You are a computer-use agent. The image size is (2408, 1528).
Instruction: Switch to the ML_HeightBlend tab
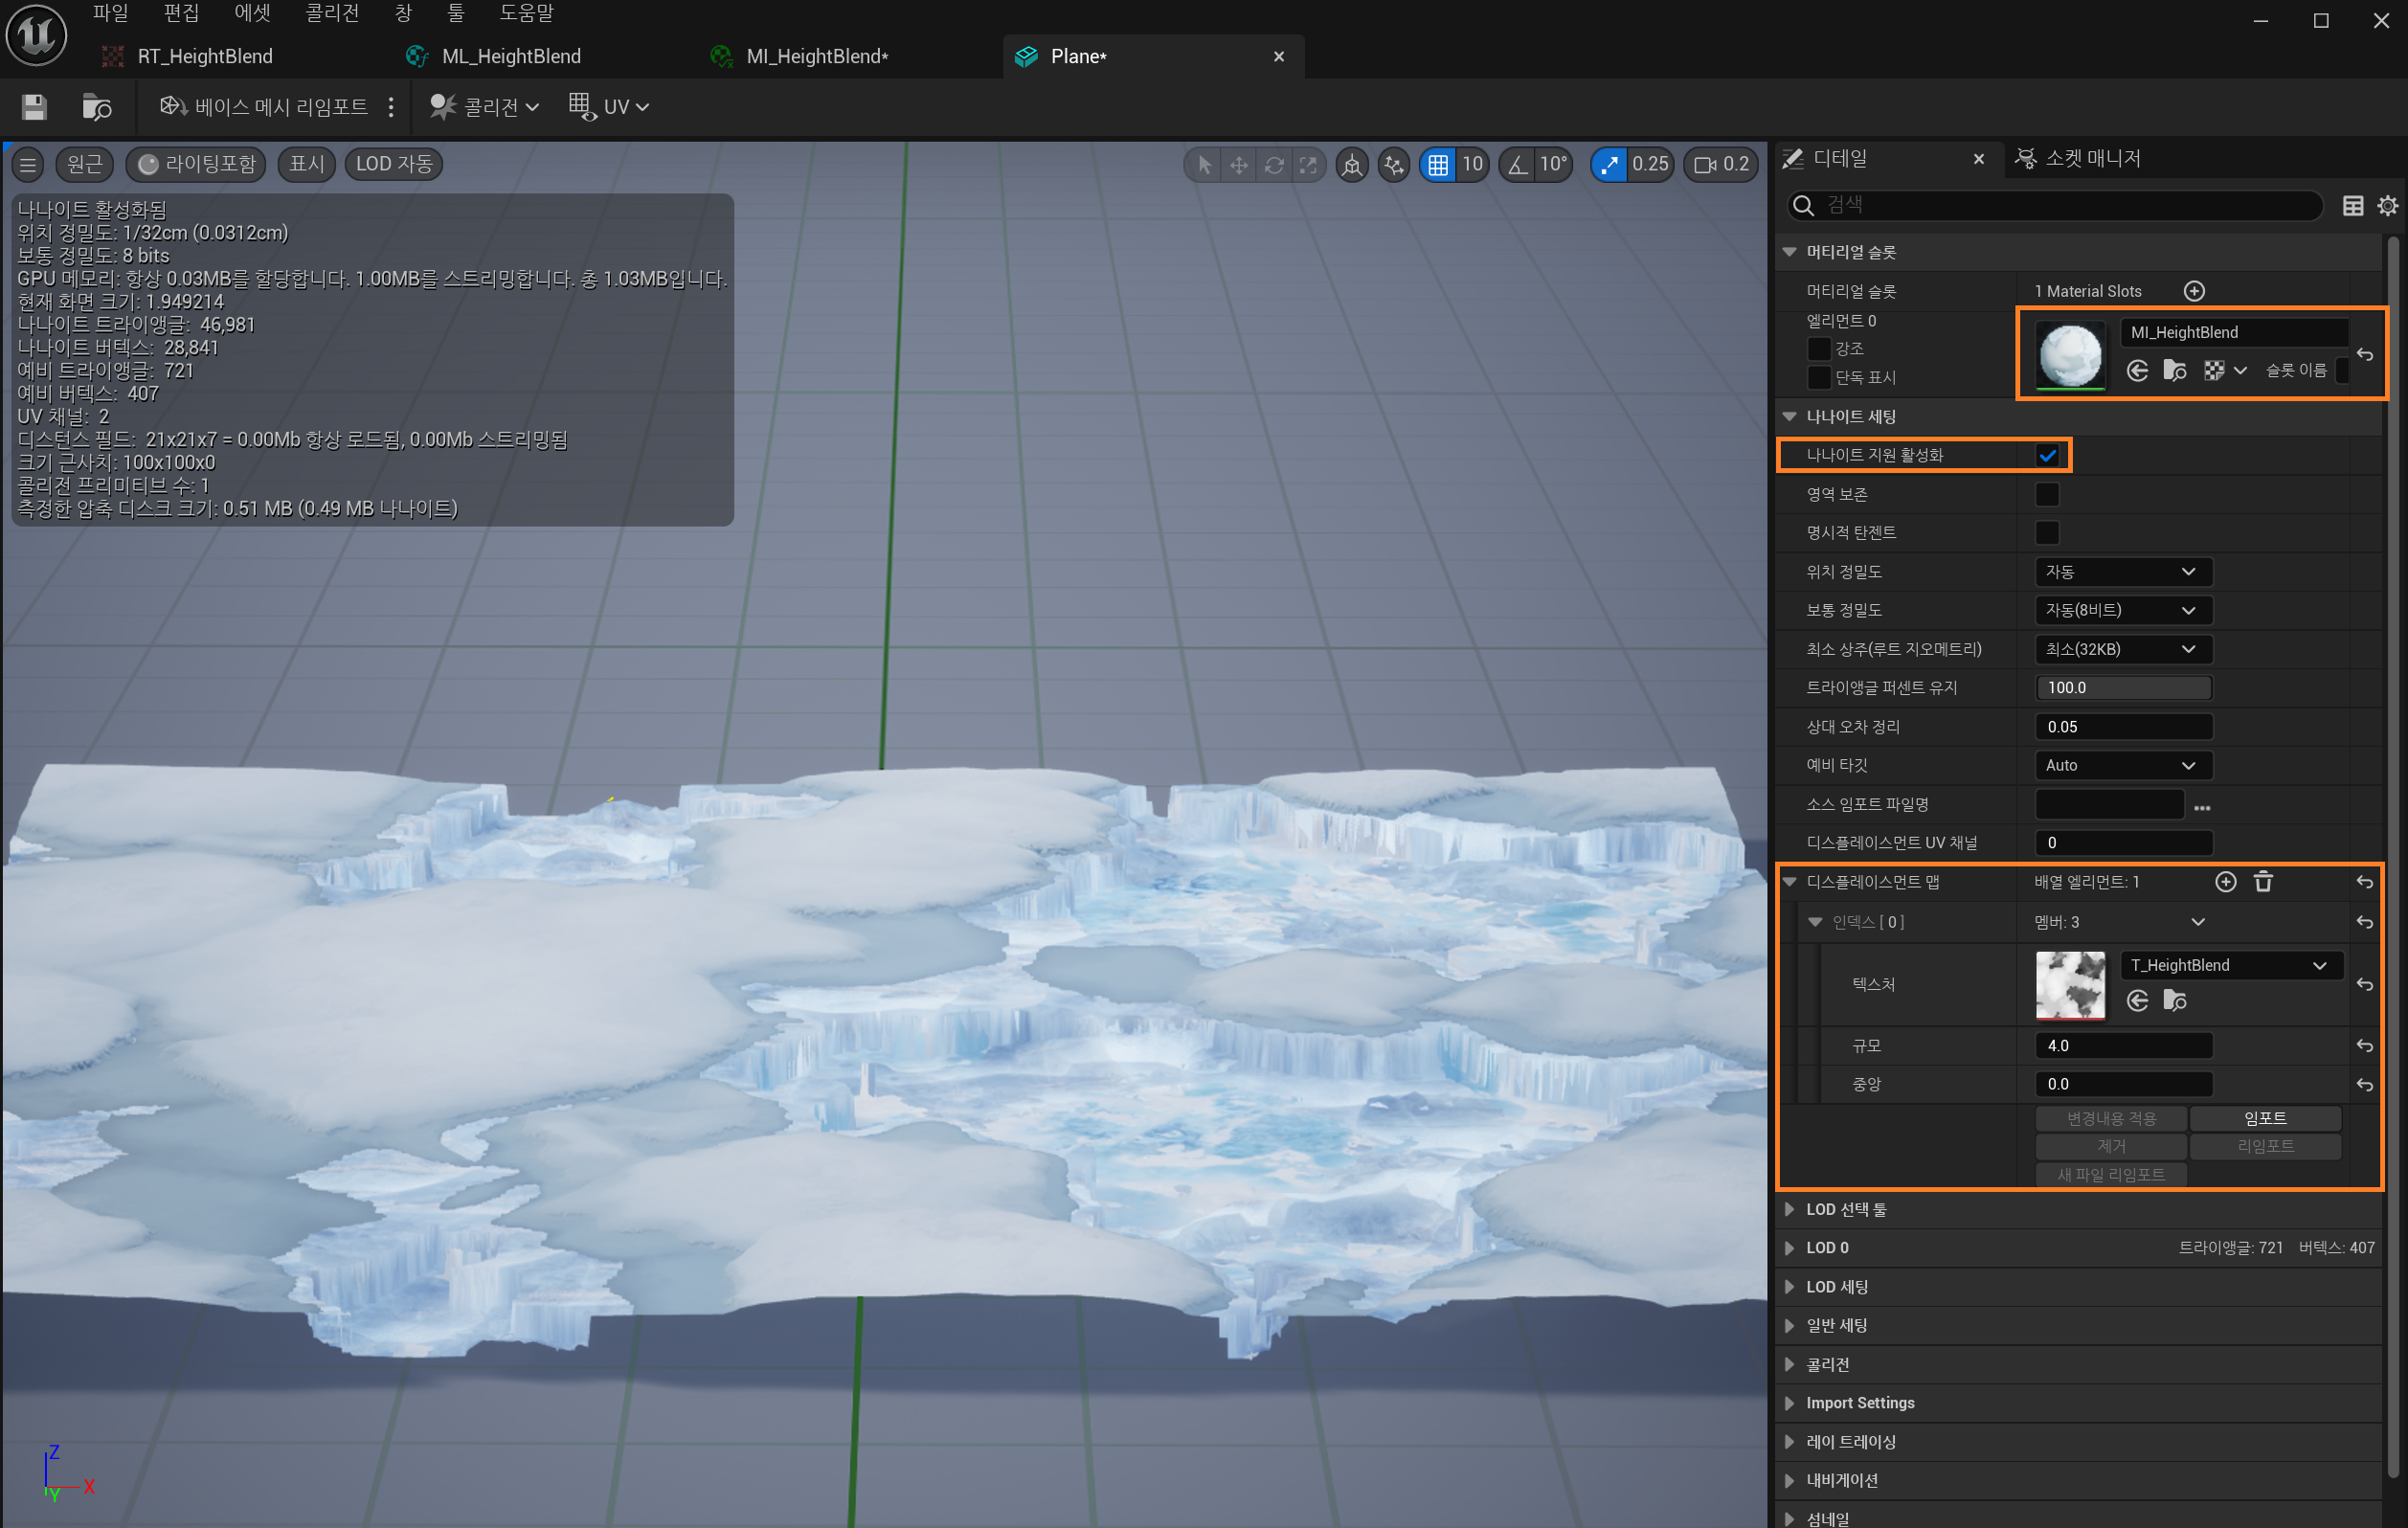(x=510, y=57)
